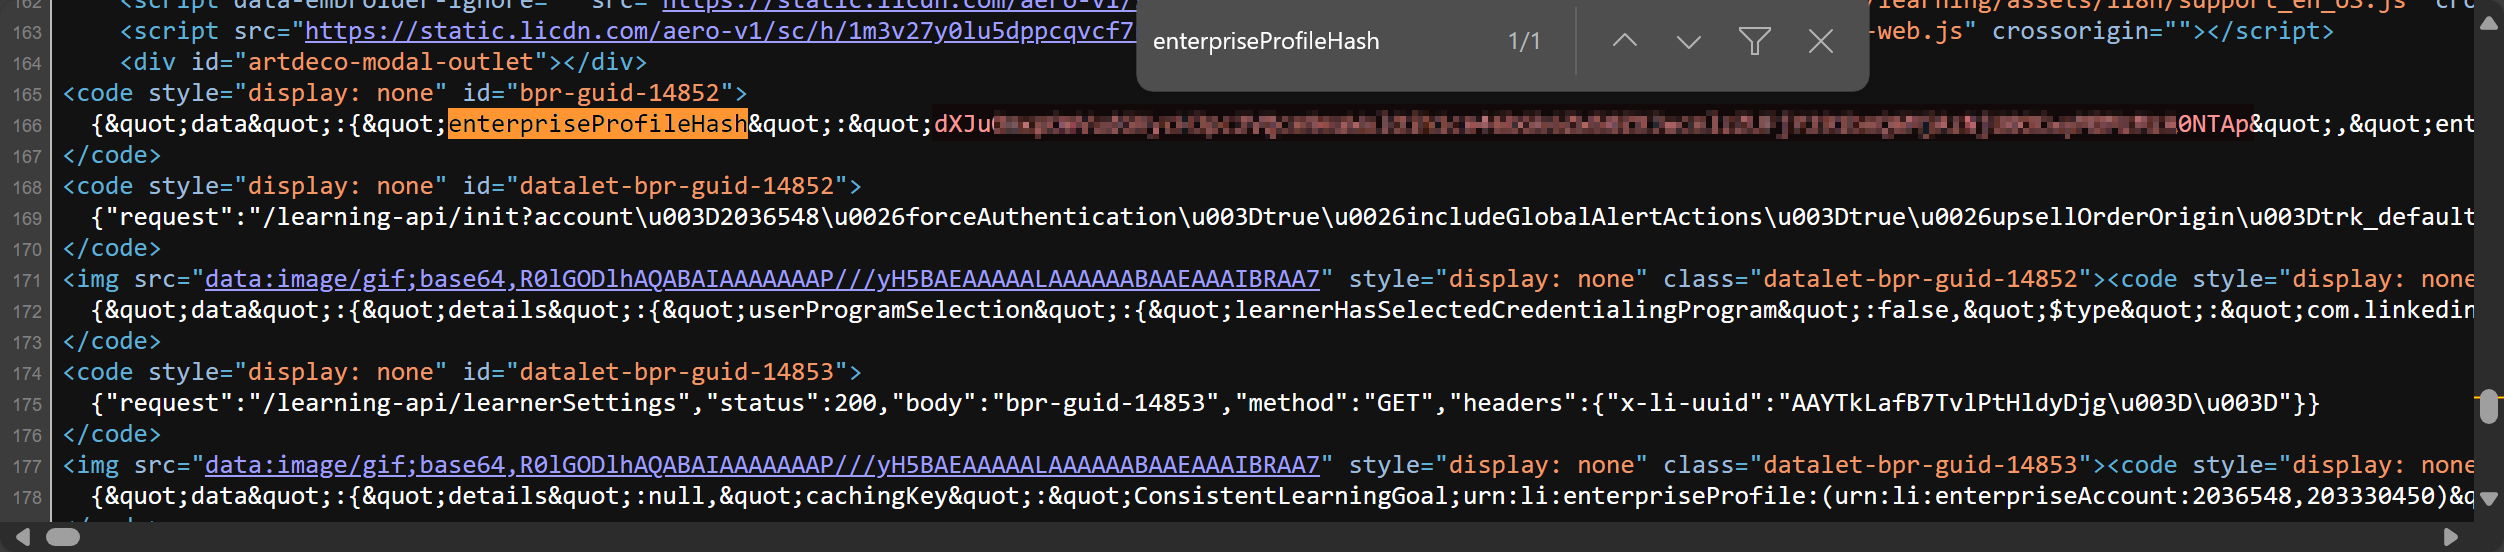This screenshot has width=2504, height=552.
Task: Click the 1/1 match counter
Action: (1524, 41)
